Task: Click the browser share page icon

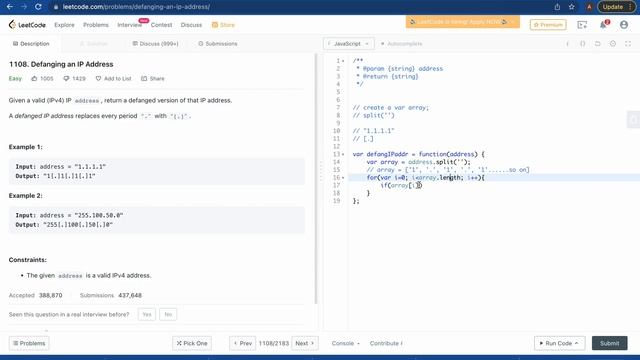Action: coord(557,7)
